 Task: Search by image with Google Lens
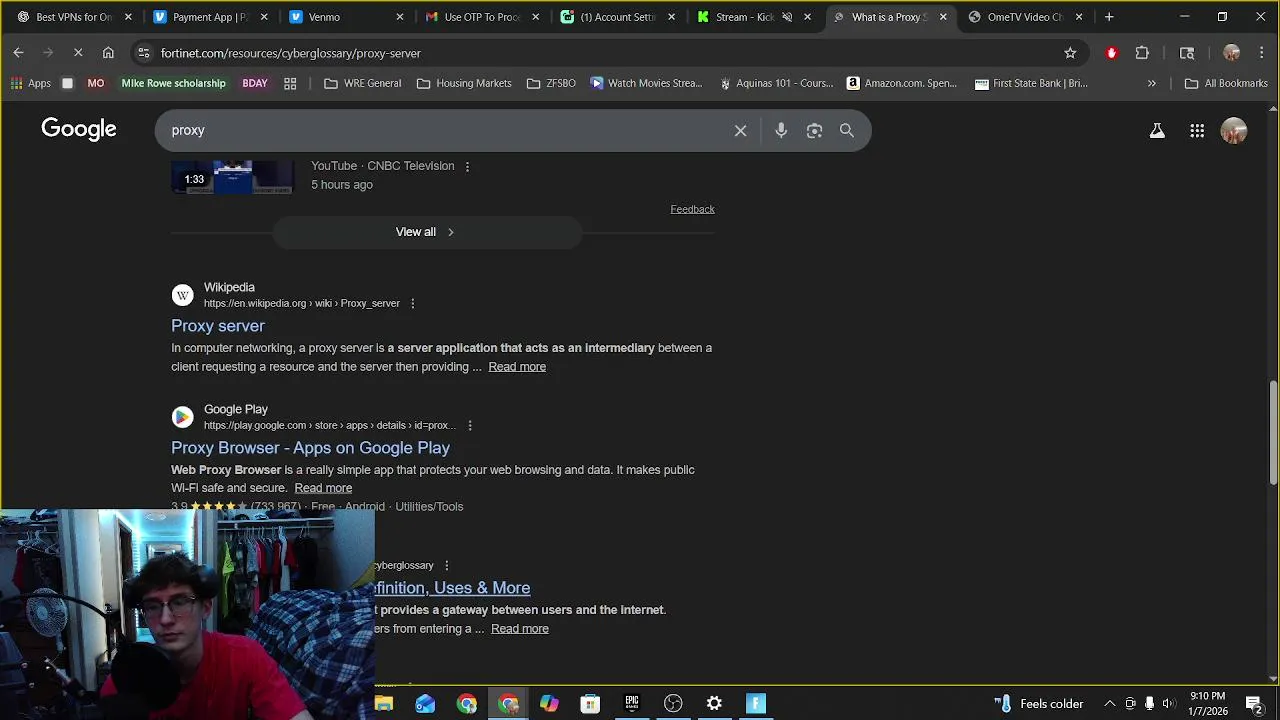(x=814, y=130)
